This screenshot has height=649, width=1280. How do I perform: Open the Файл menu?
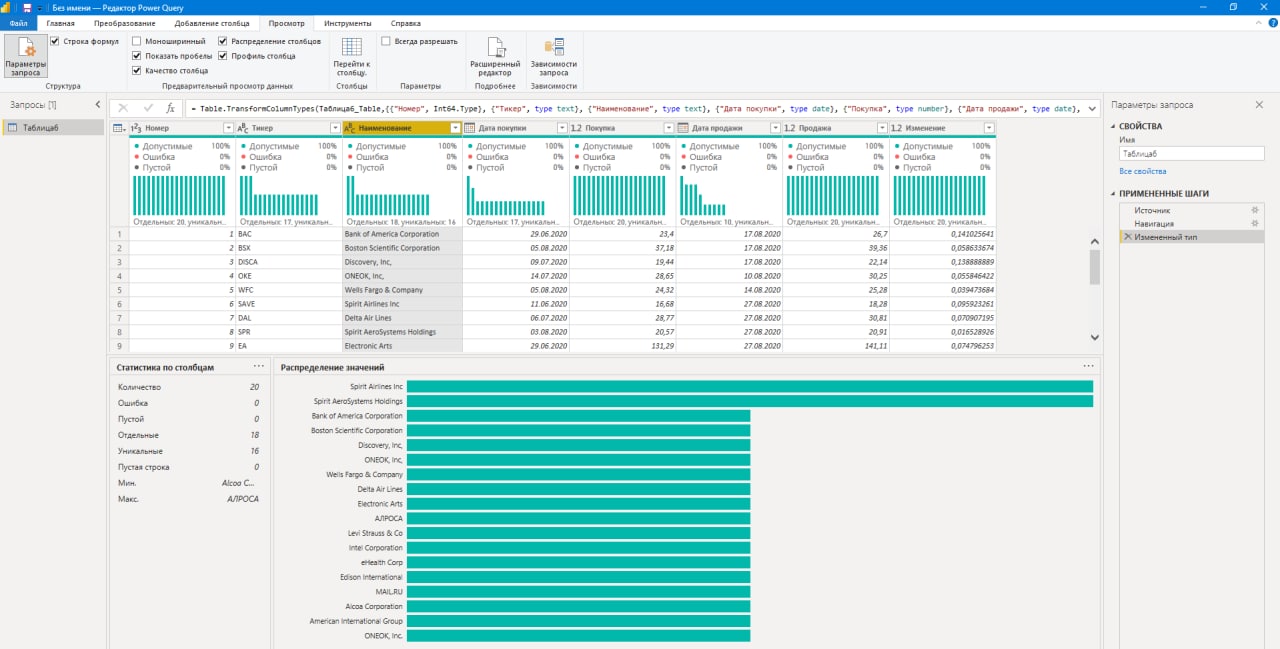[18, 22]
